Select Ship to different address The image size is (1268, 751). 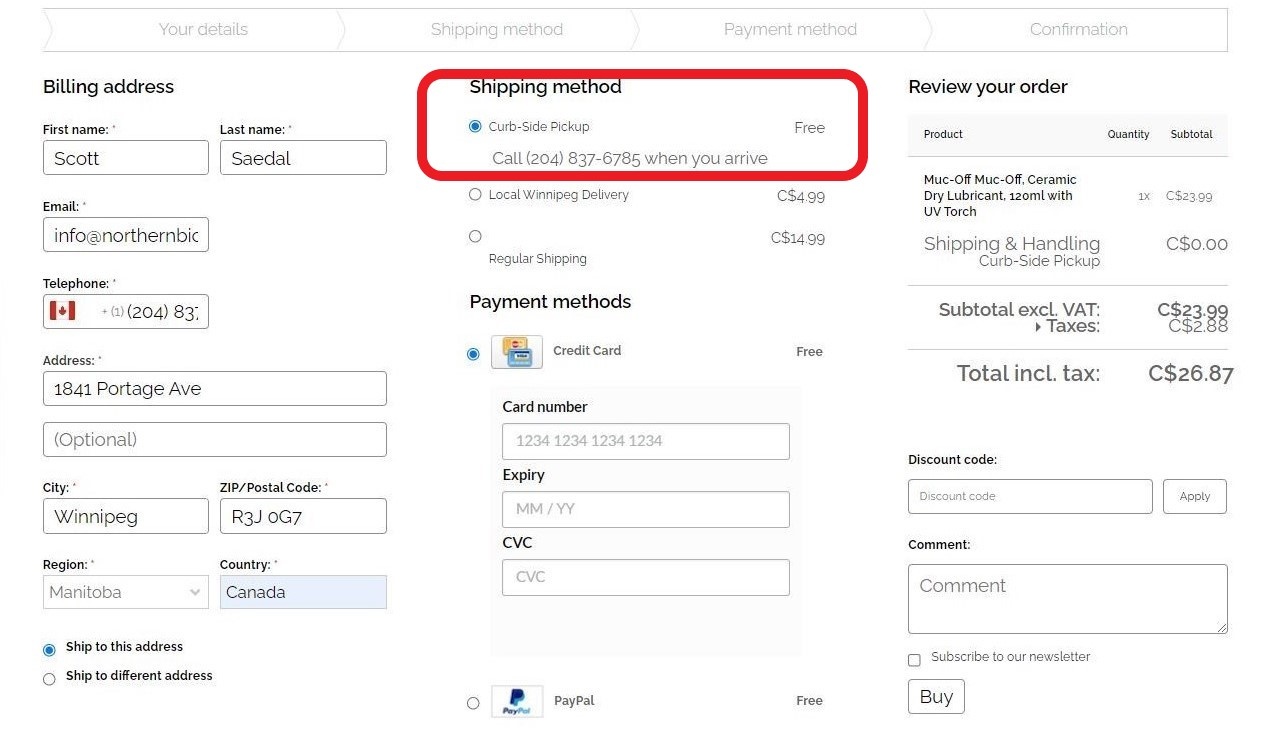coord(49,679)
